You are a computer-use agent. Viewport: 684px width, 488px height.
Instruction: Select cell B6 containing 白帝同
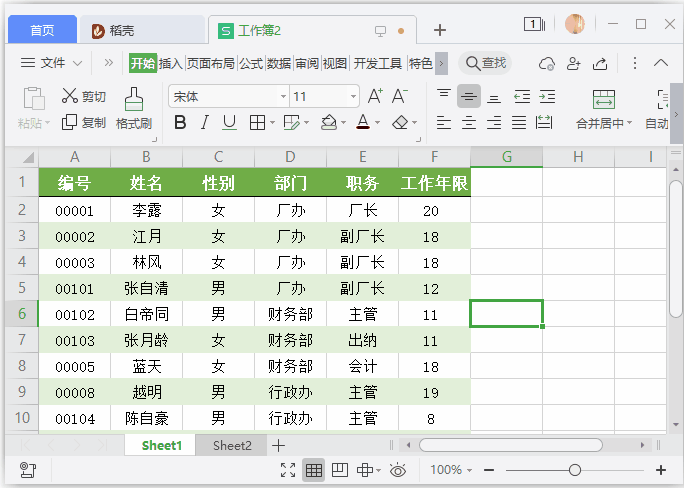[x=146, y=314]
